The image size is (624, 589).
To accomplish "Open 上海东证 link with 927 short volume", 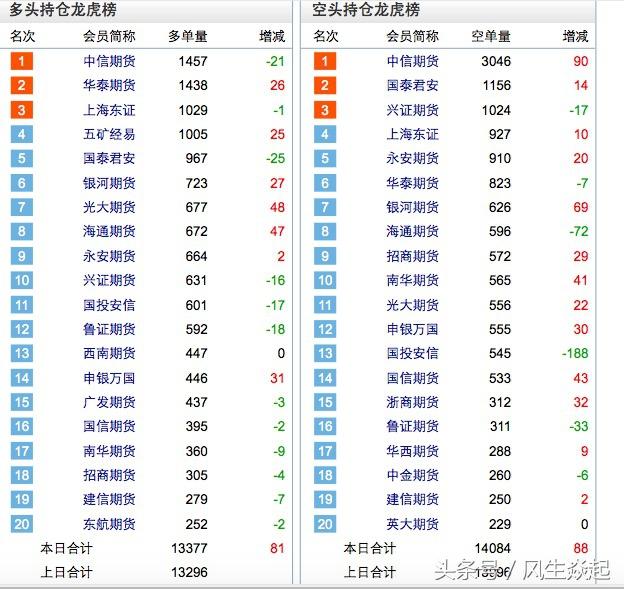I will click(x=412, y=134).
